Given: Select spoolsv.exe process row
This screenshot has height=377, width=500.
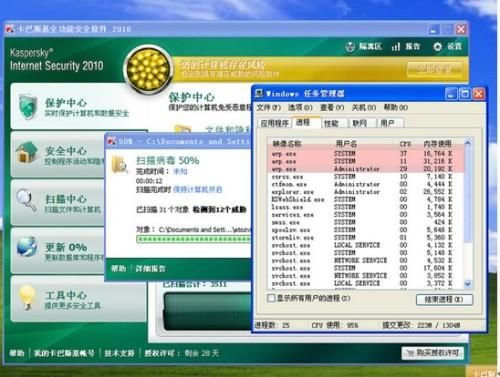Looking at the screenshot, I should coord(366,230).
